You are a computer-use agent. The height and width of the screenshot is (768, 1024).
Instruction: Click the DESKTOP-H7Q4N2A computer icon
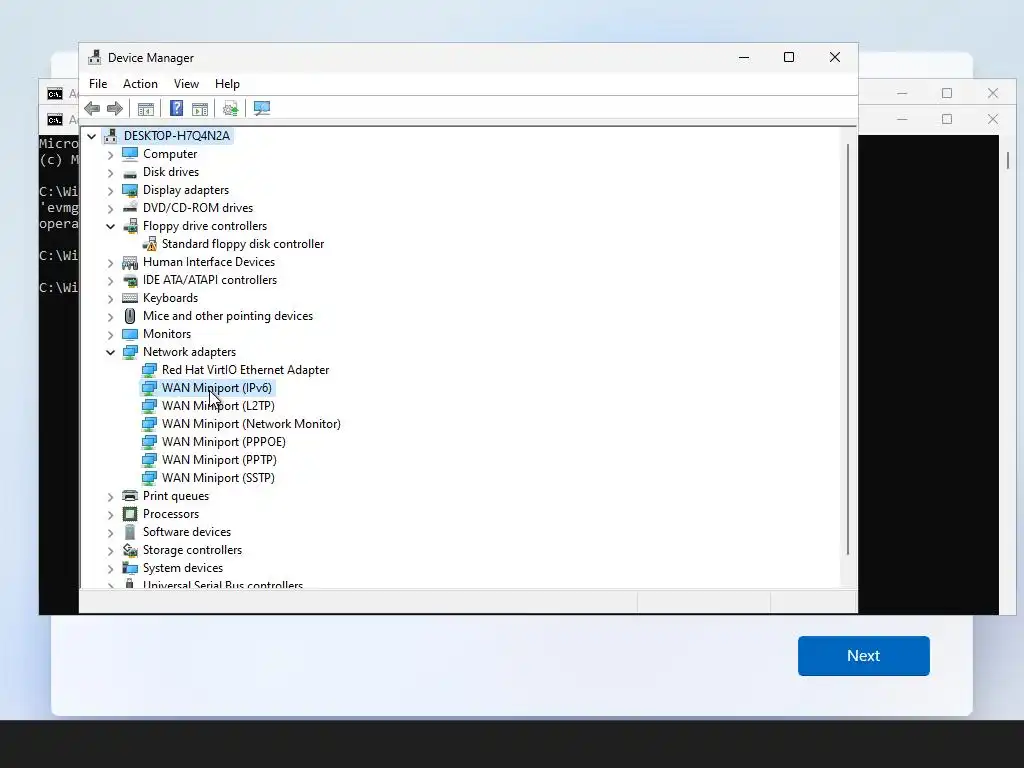tap(110, 136)
